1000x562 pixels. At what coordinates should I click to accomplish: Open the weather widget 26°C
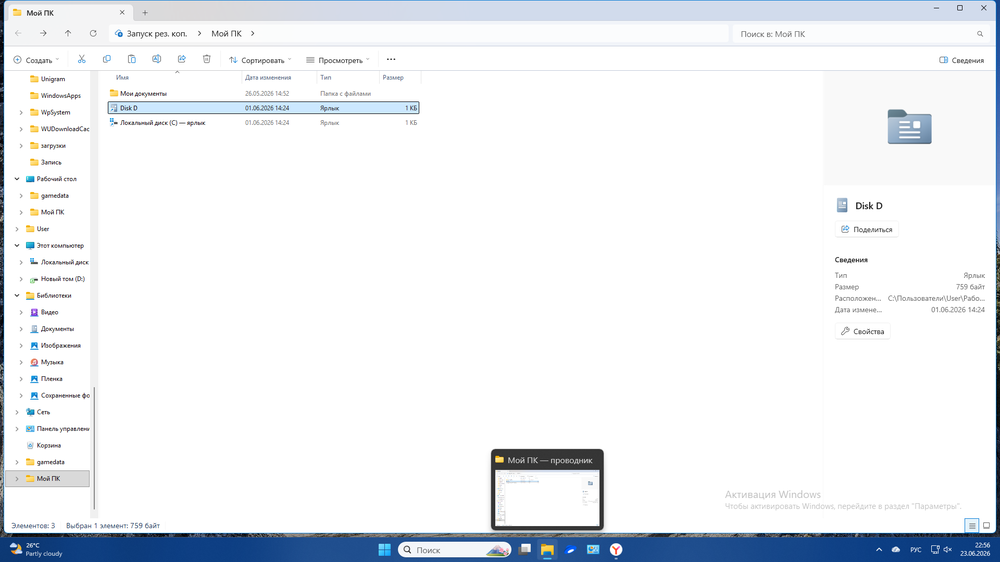click(36, 549)
